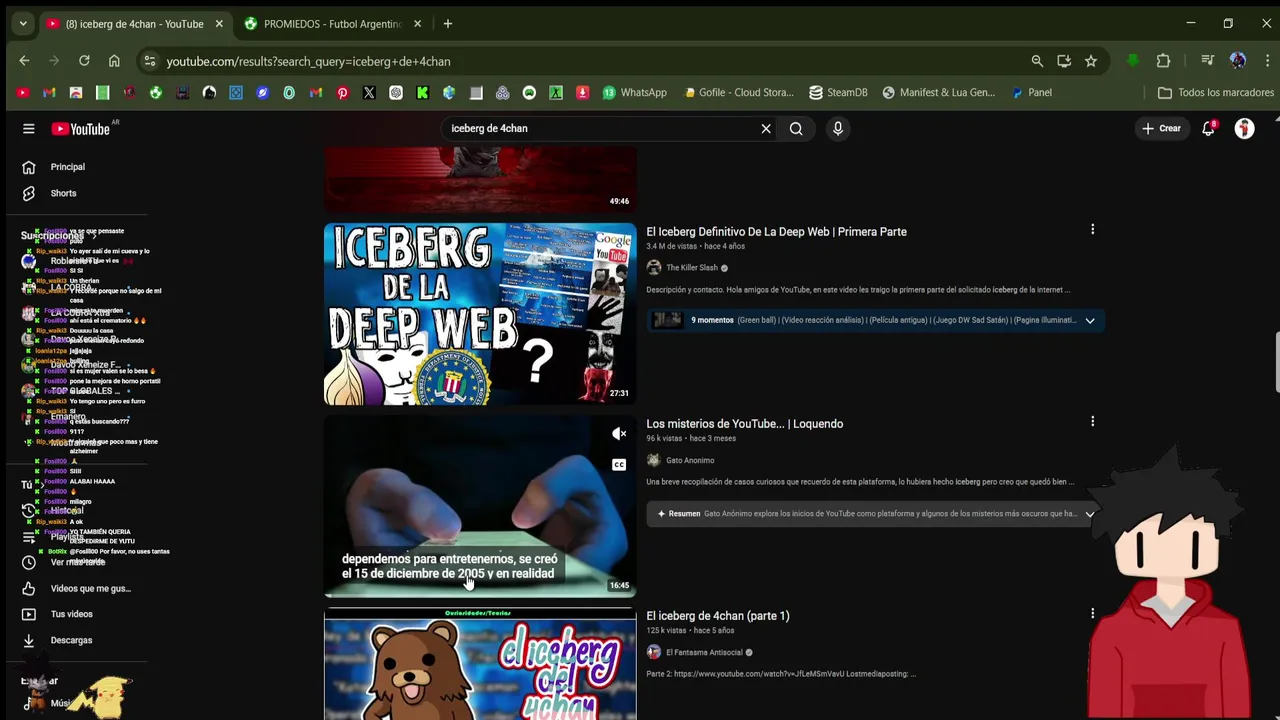
Task: Click the browser address bar URL
Action: (x=308, y=61)
